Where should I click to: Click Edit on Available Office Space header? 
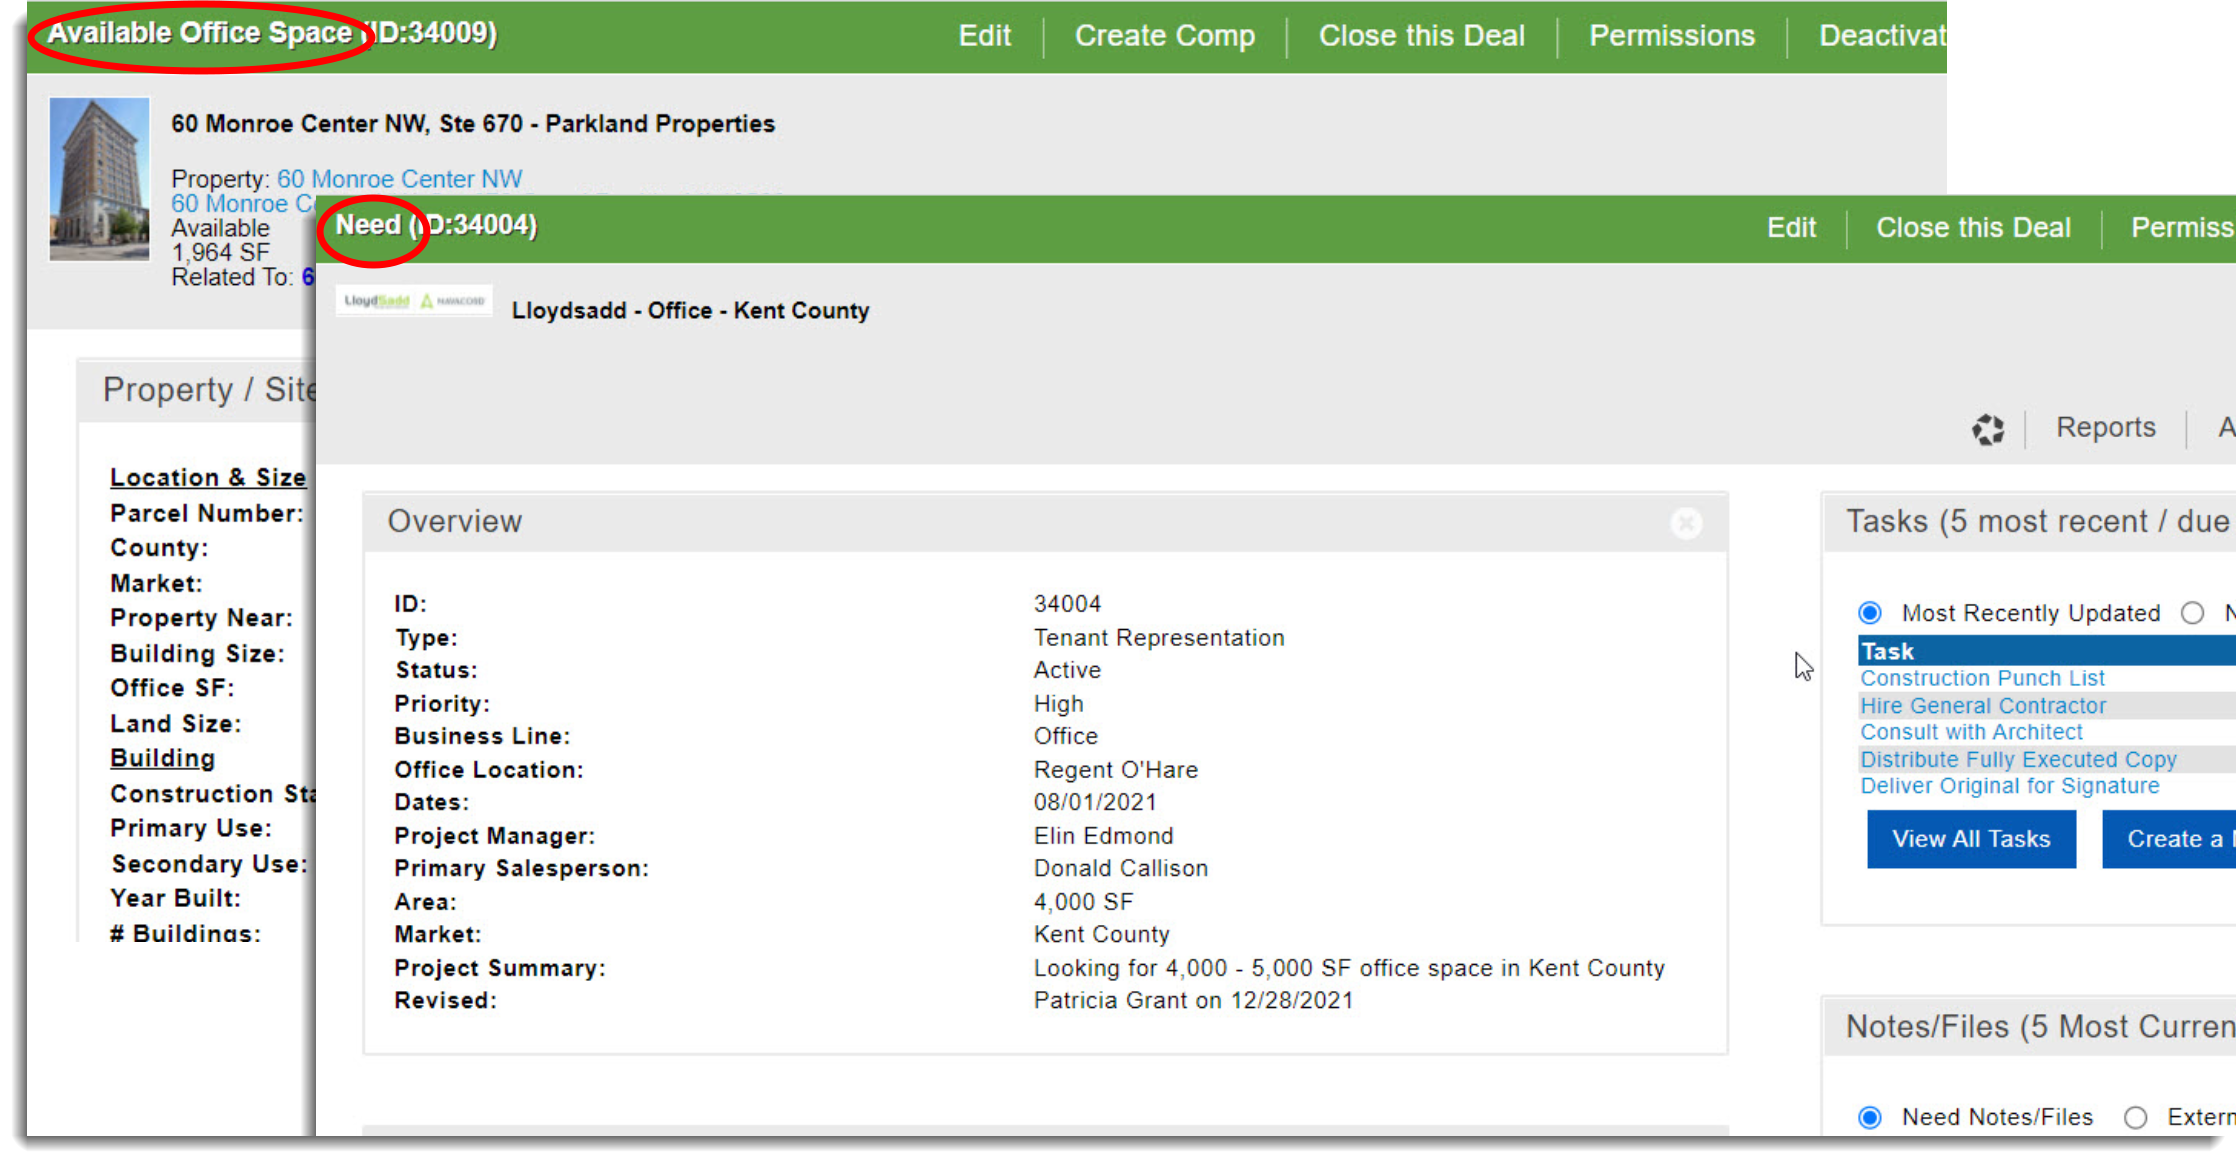click(x=984, y=36)
